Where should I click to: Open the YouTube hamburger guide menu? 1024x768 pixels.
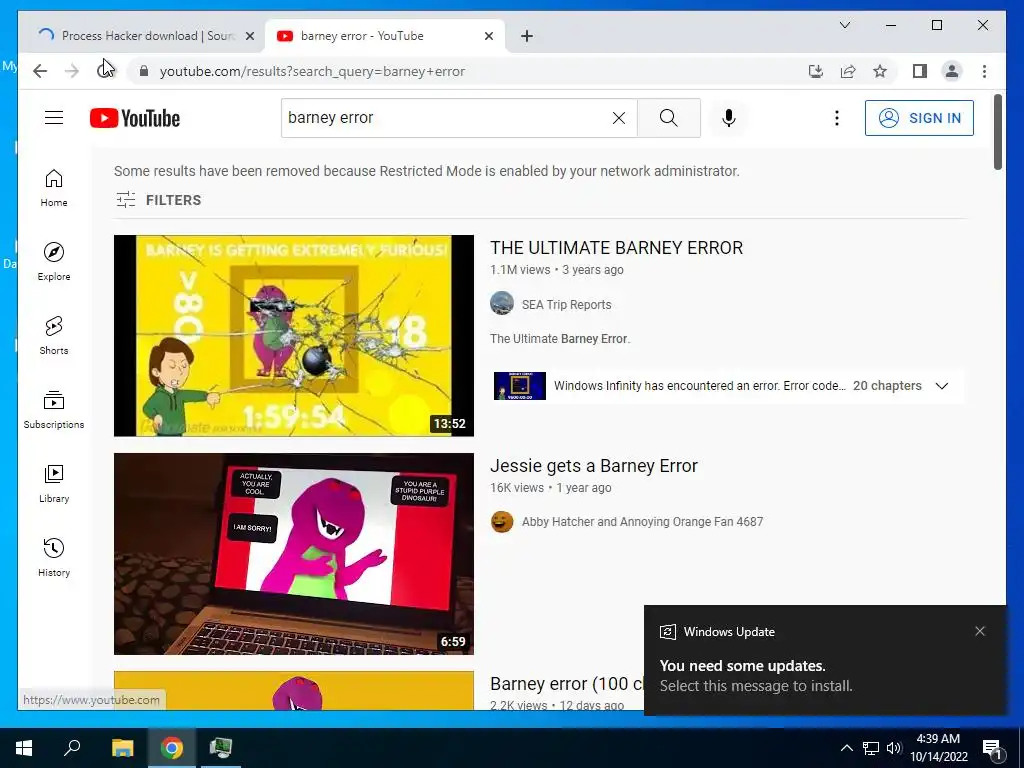click(54, 118)
